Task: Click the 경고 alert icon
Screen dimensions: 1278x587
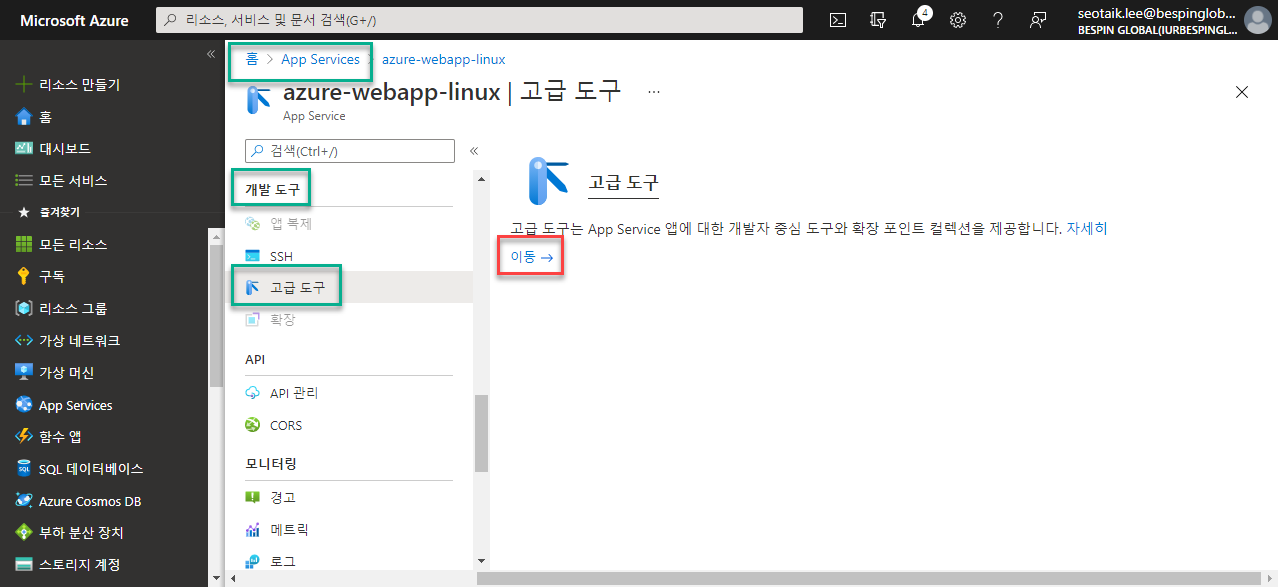Action: point(253,497)
